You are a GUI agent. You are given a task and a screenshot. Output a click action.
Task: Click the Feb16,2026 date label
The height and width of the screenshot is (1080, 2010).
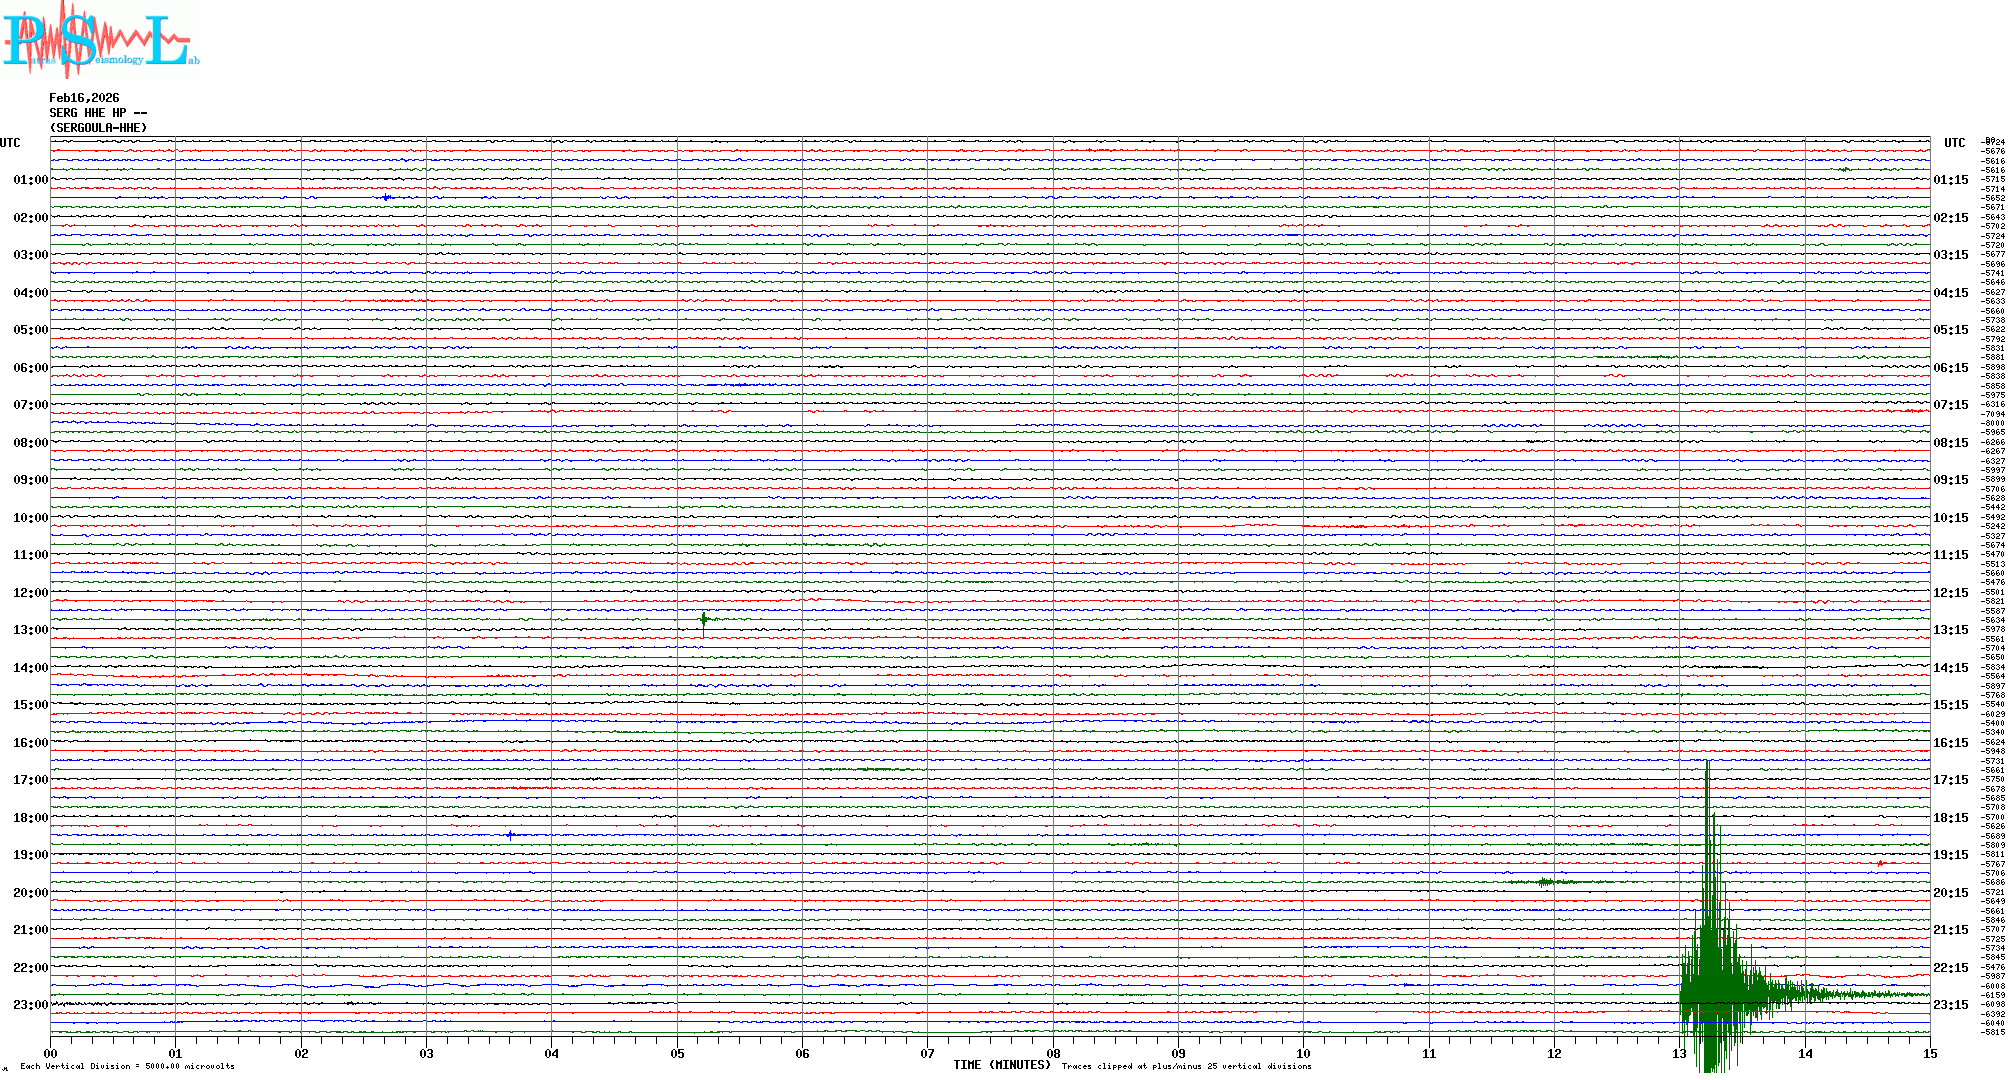tap(84, 98)
